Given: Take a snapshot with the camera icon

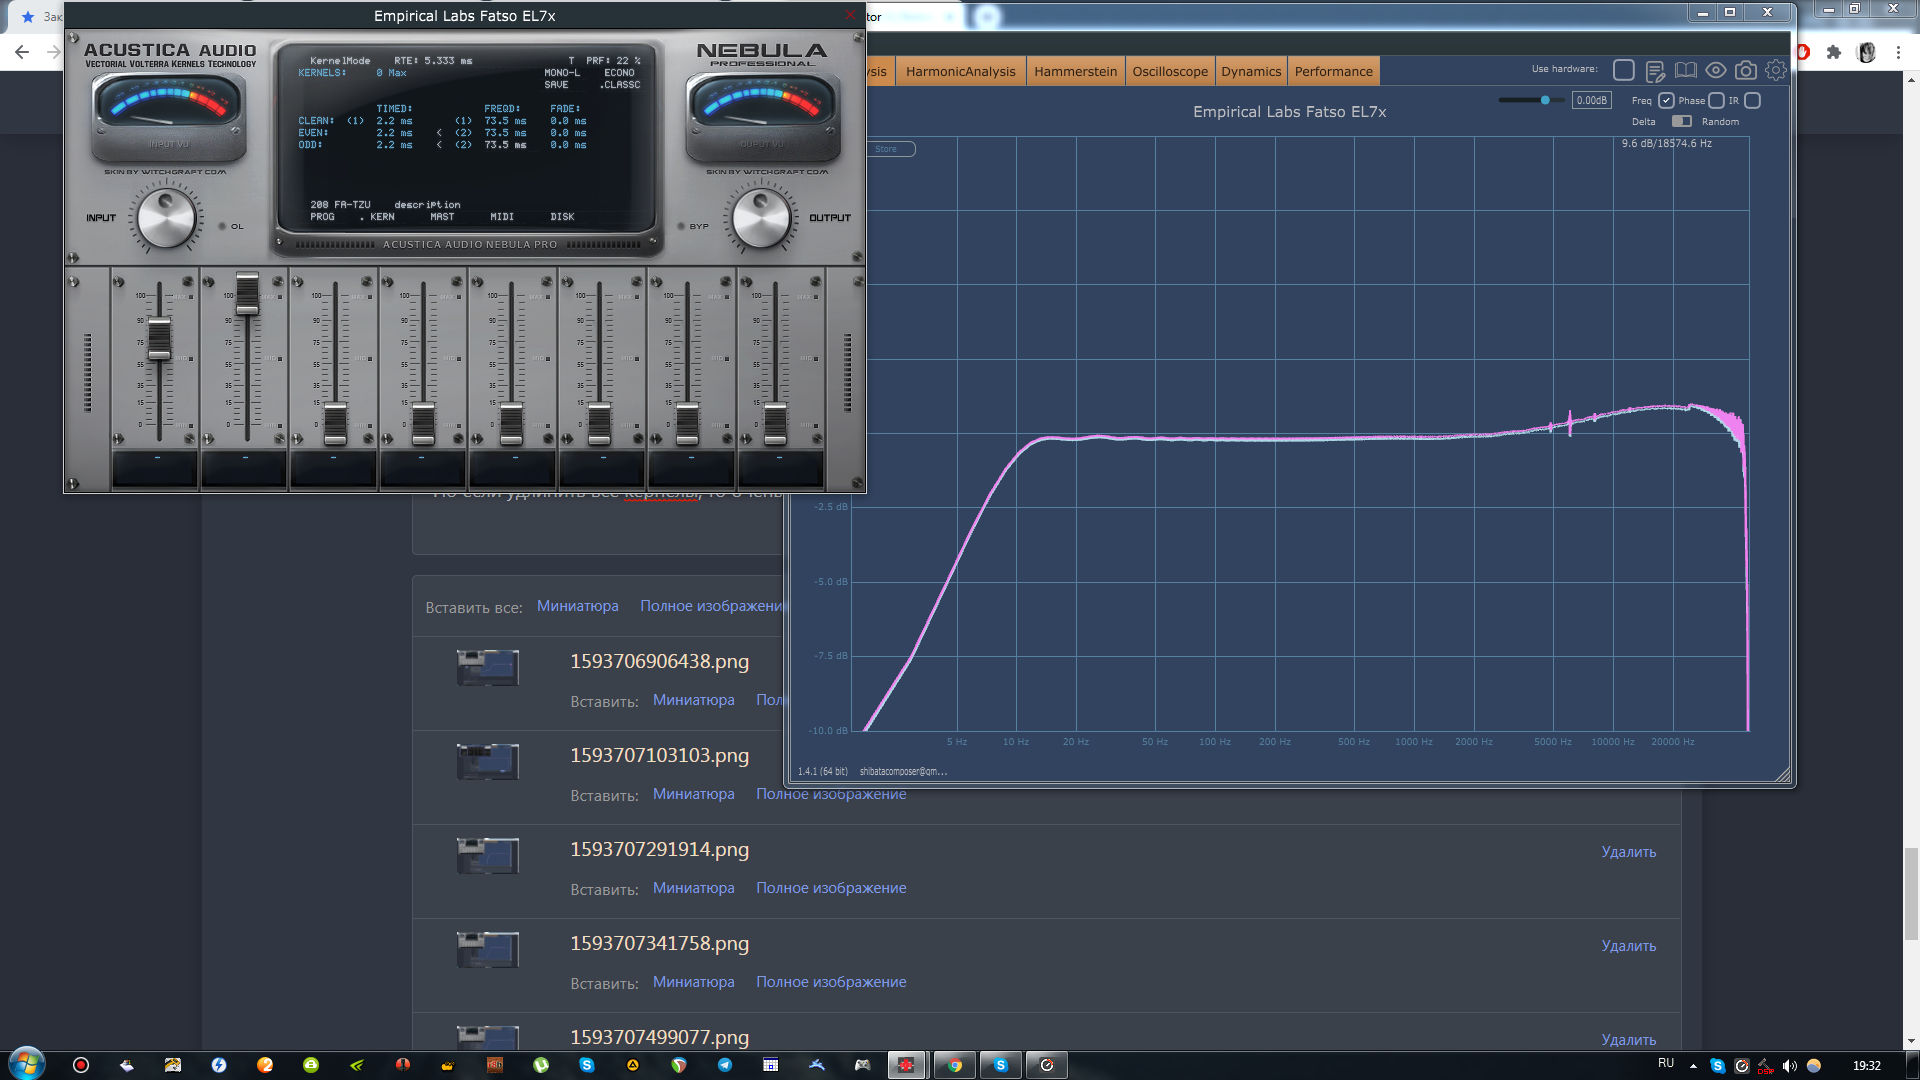Looking at the screenshot, I should click(1746, 70).
